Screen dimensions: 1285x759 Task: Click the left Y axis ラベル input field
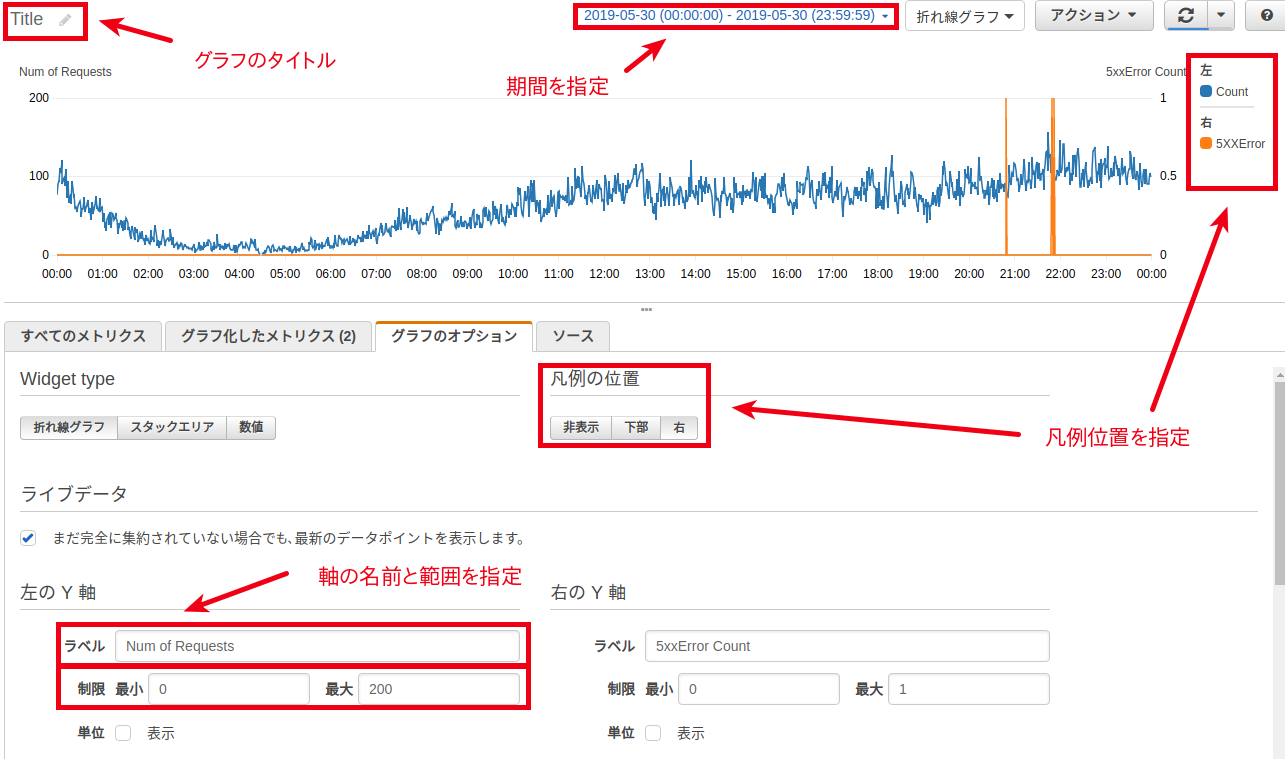[317, 646]
